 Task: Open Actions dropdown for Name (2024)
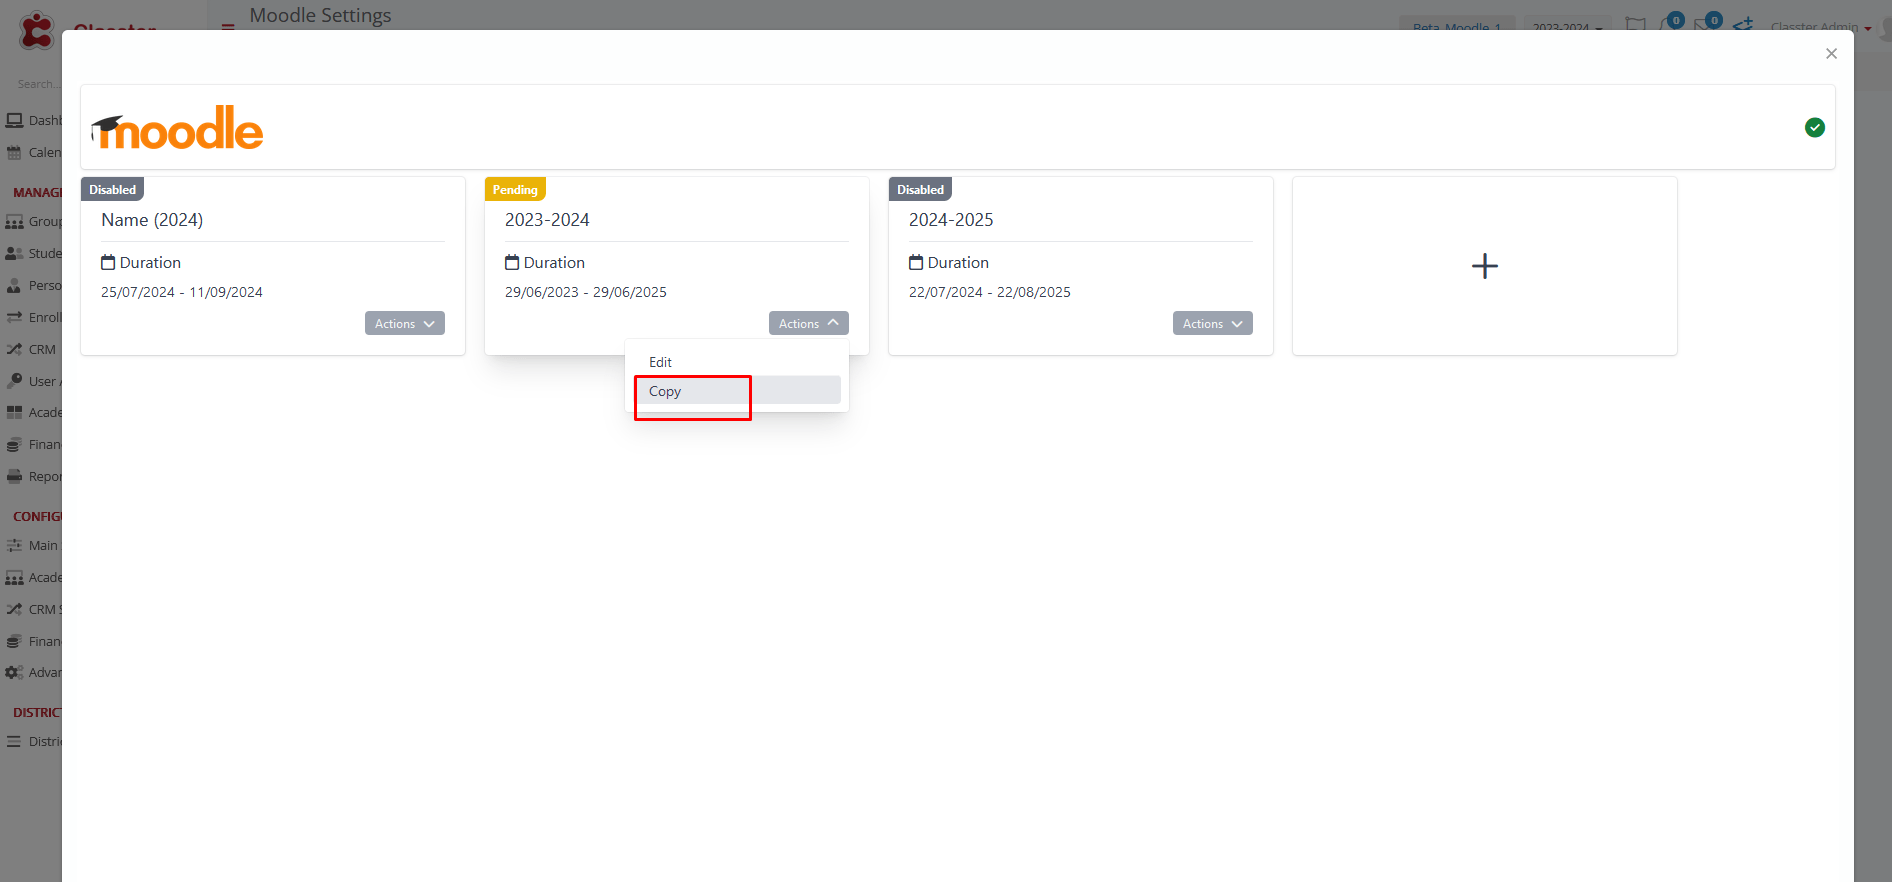[405, 324]
